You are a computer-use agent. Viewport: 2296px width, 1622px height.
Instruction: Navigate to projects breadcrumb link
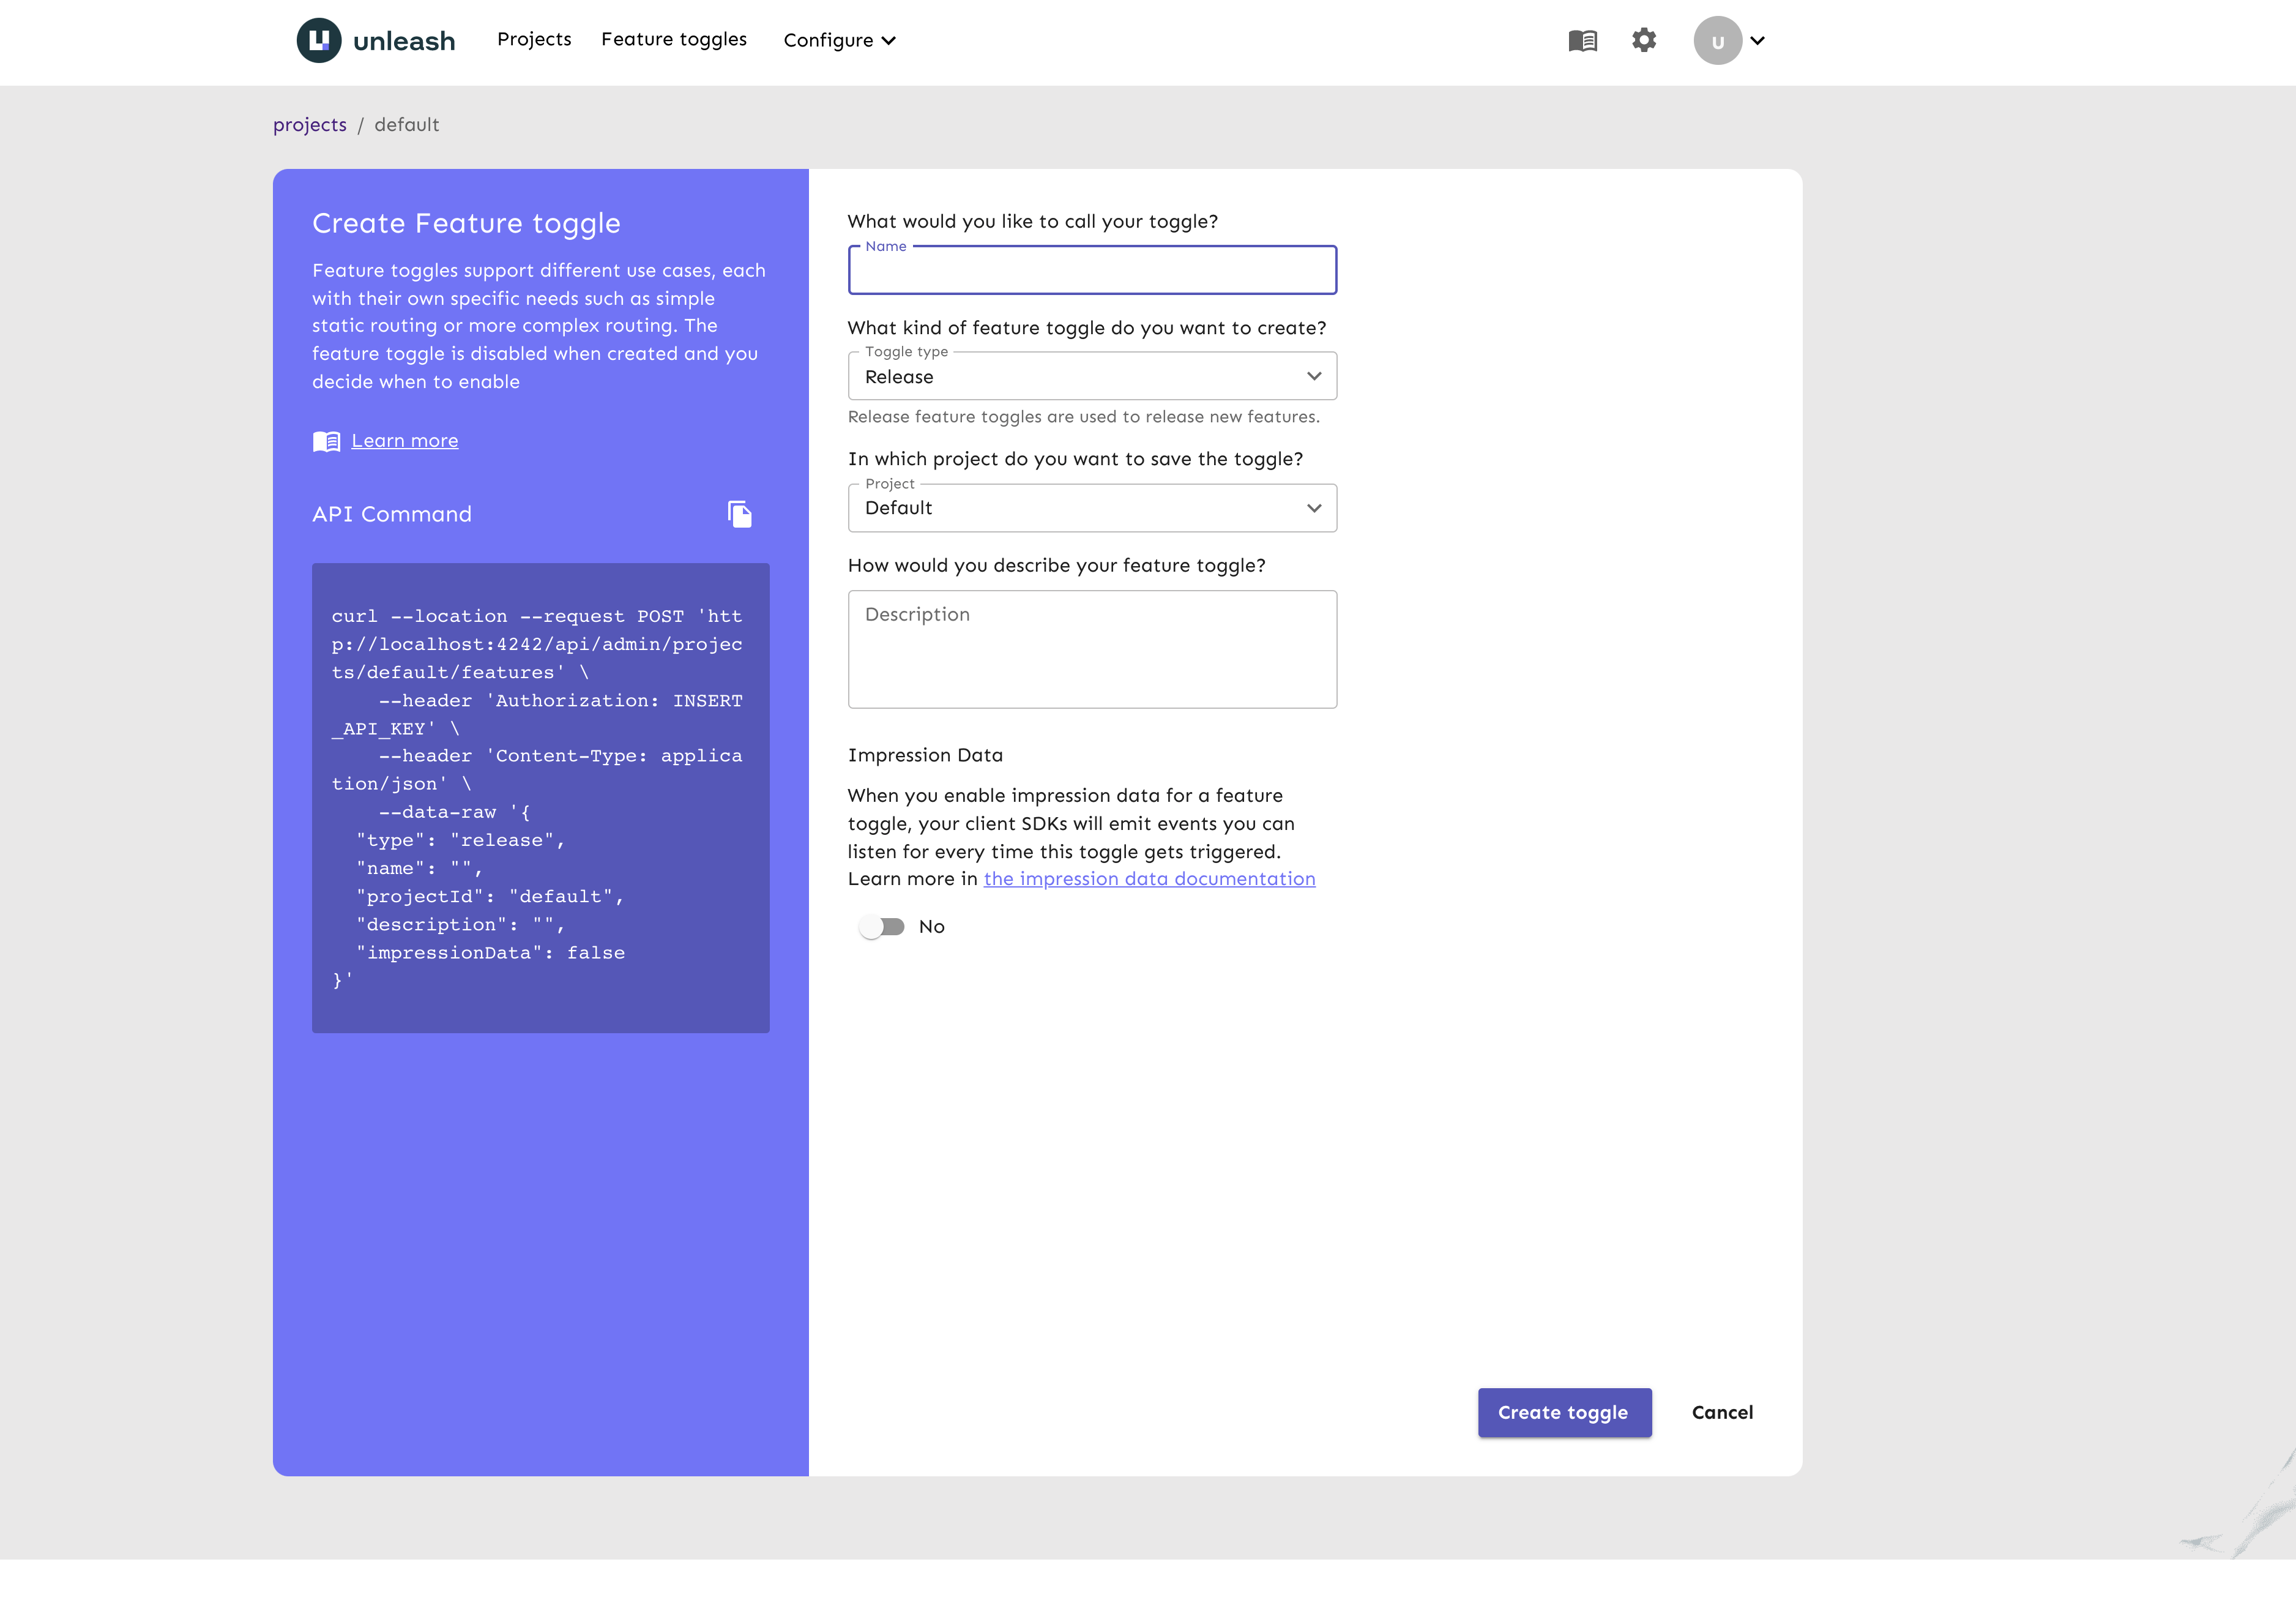point(310,125)
